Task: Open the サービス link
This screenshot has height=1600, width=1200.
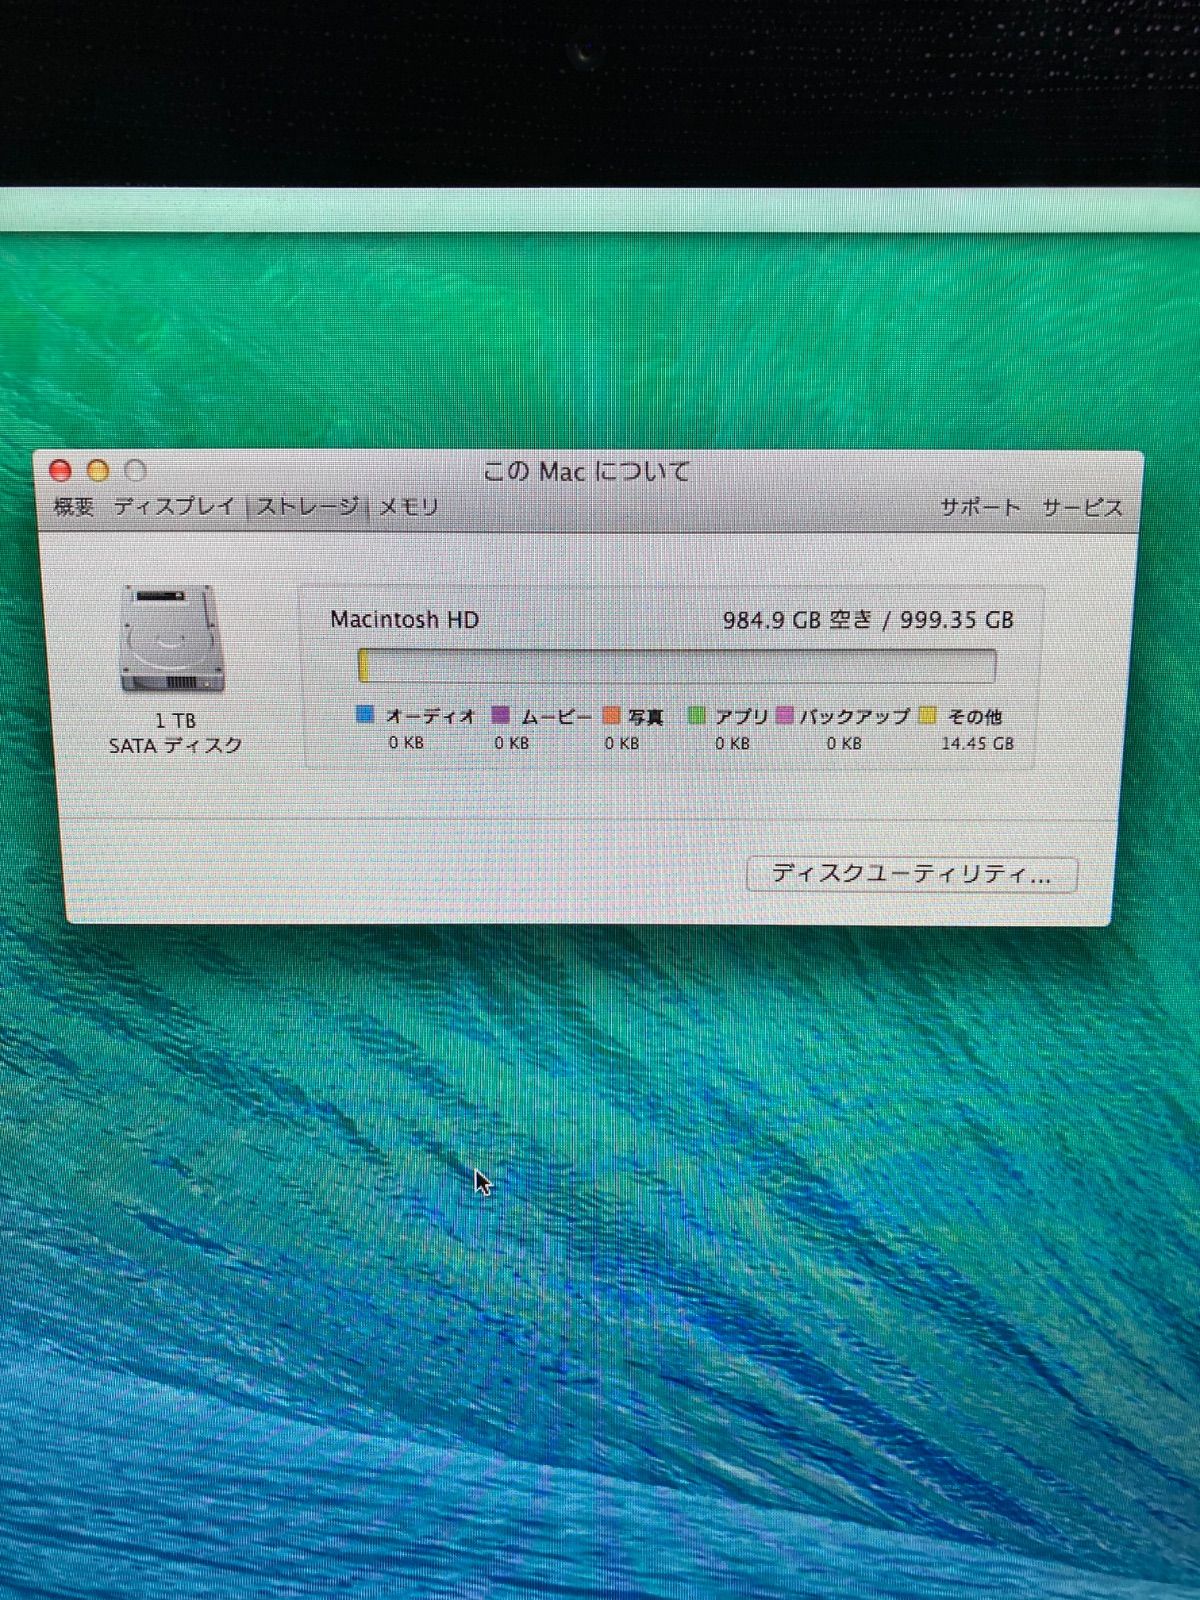Action: (x=1082, y=507)
